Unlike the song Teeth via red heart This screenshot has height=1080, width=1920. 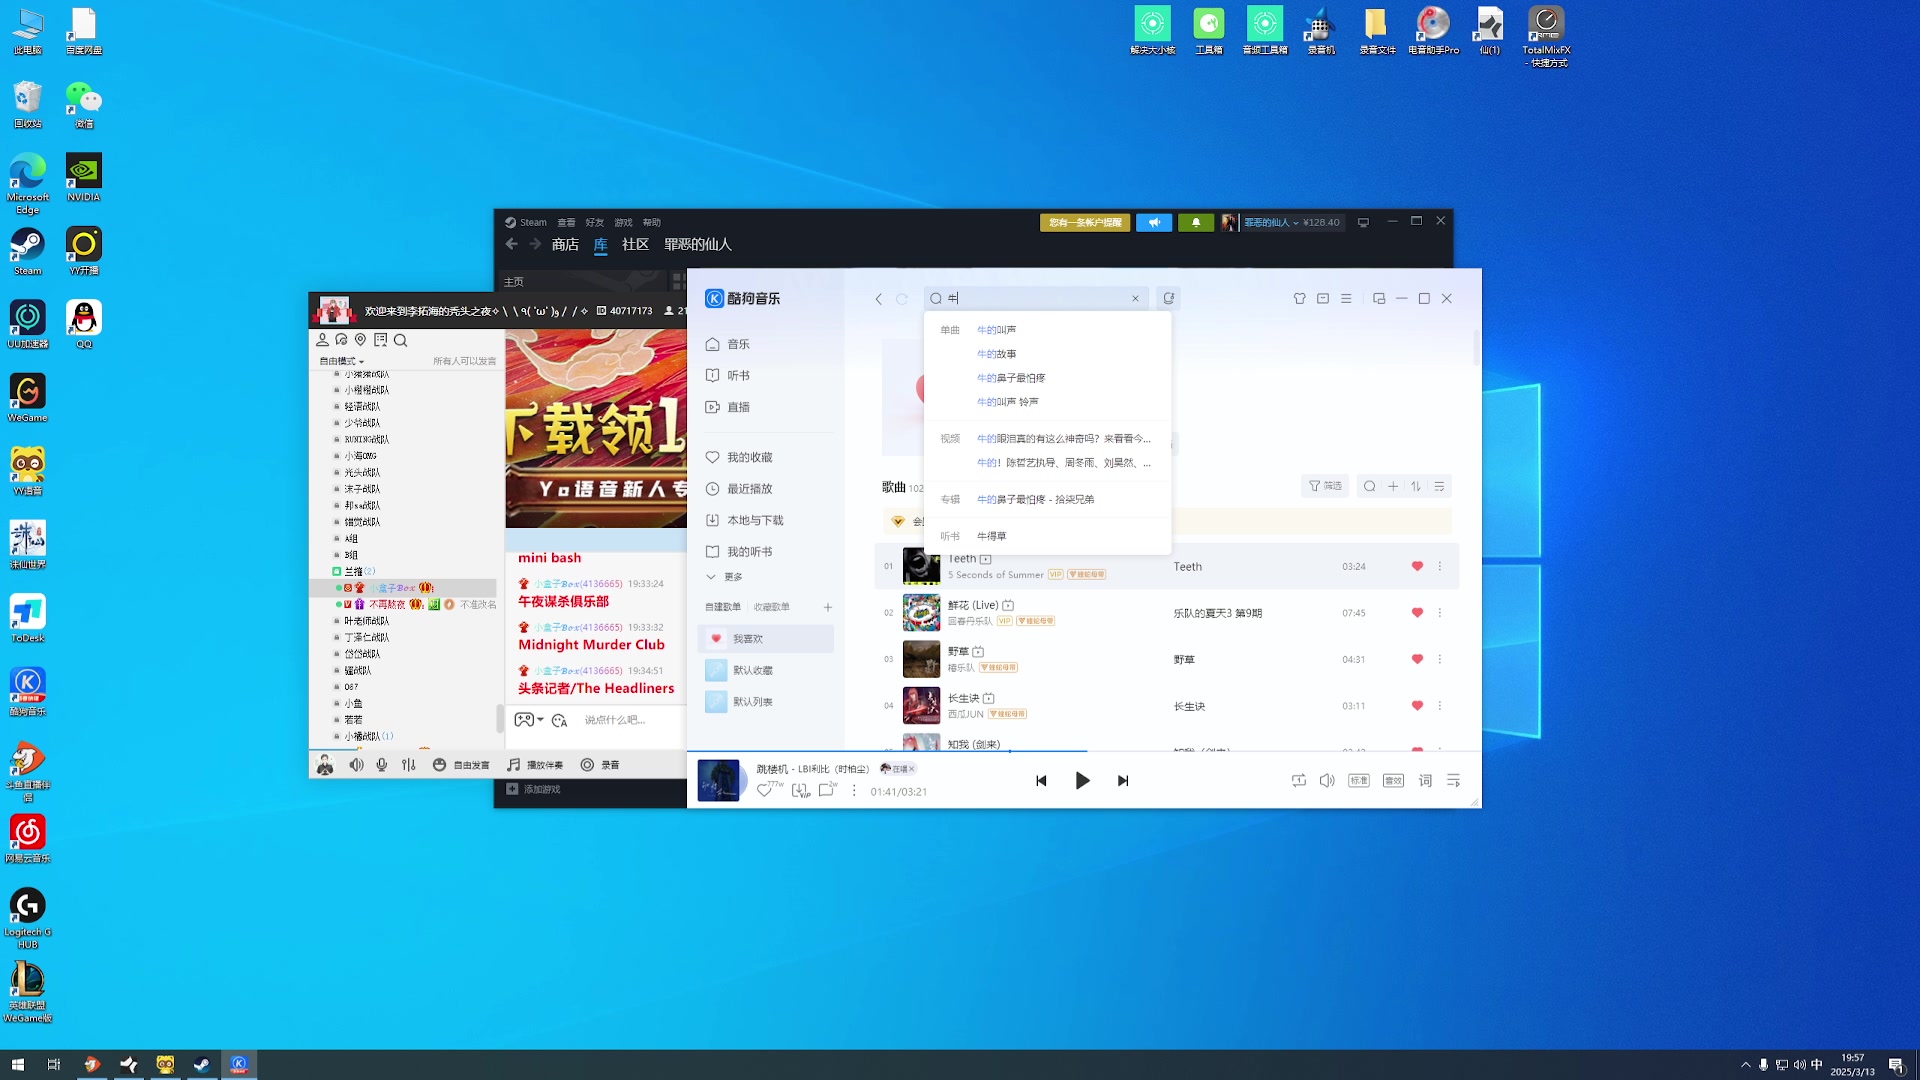[x=1417, y=566]
